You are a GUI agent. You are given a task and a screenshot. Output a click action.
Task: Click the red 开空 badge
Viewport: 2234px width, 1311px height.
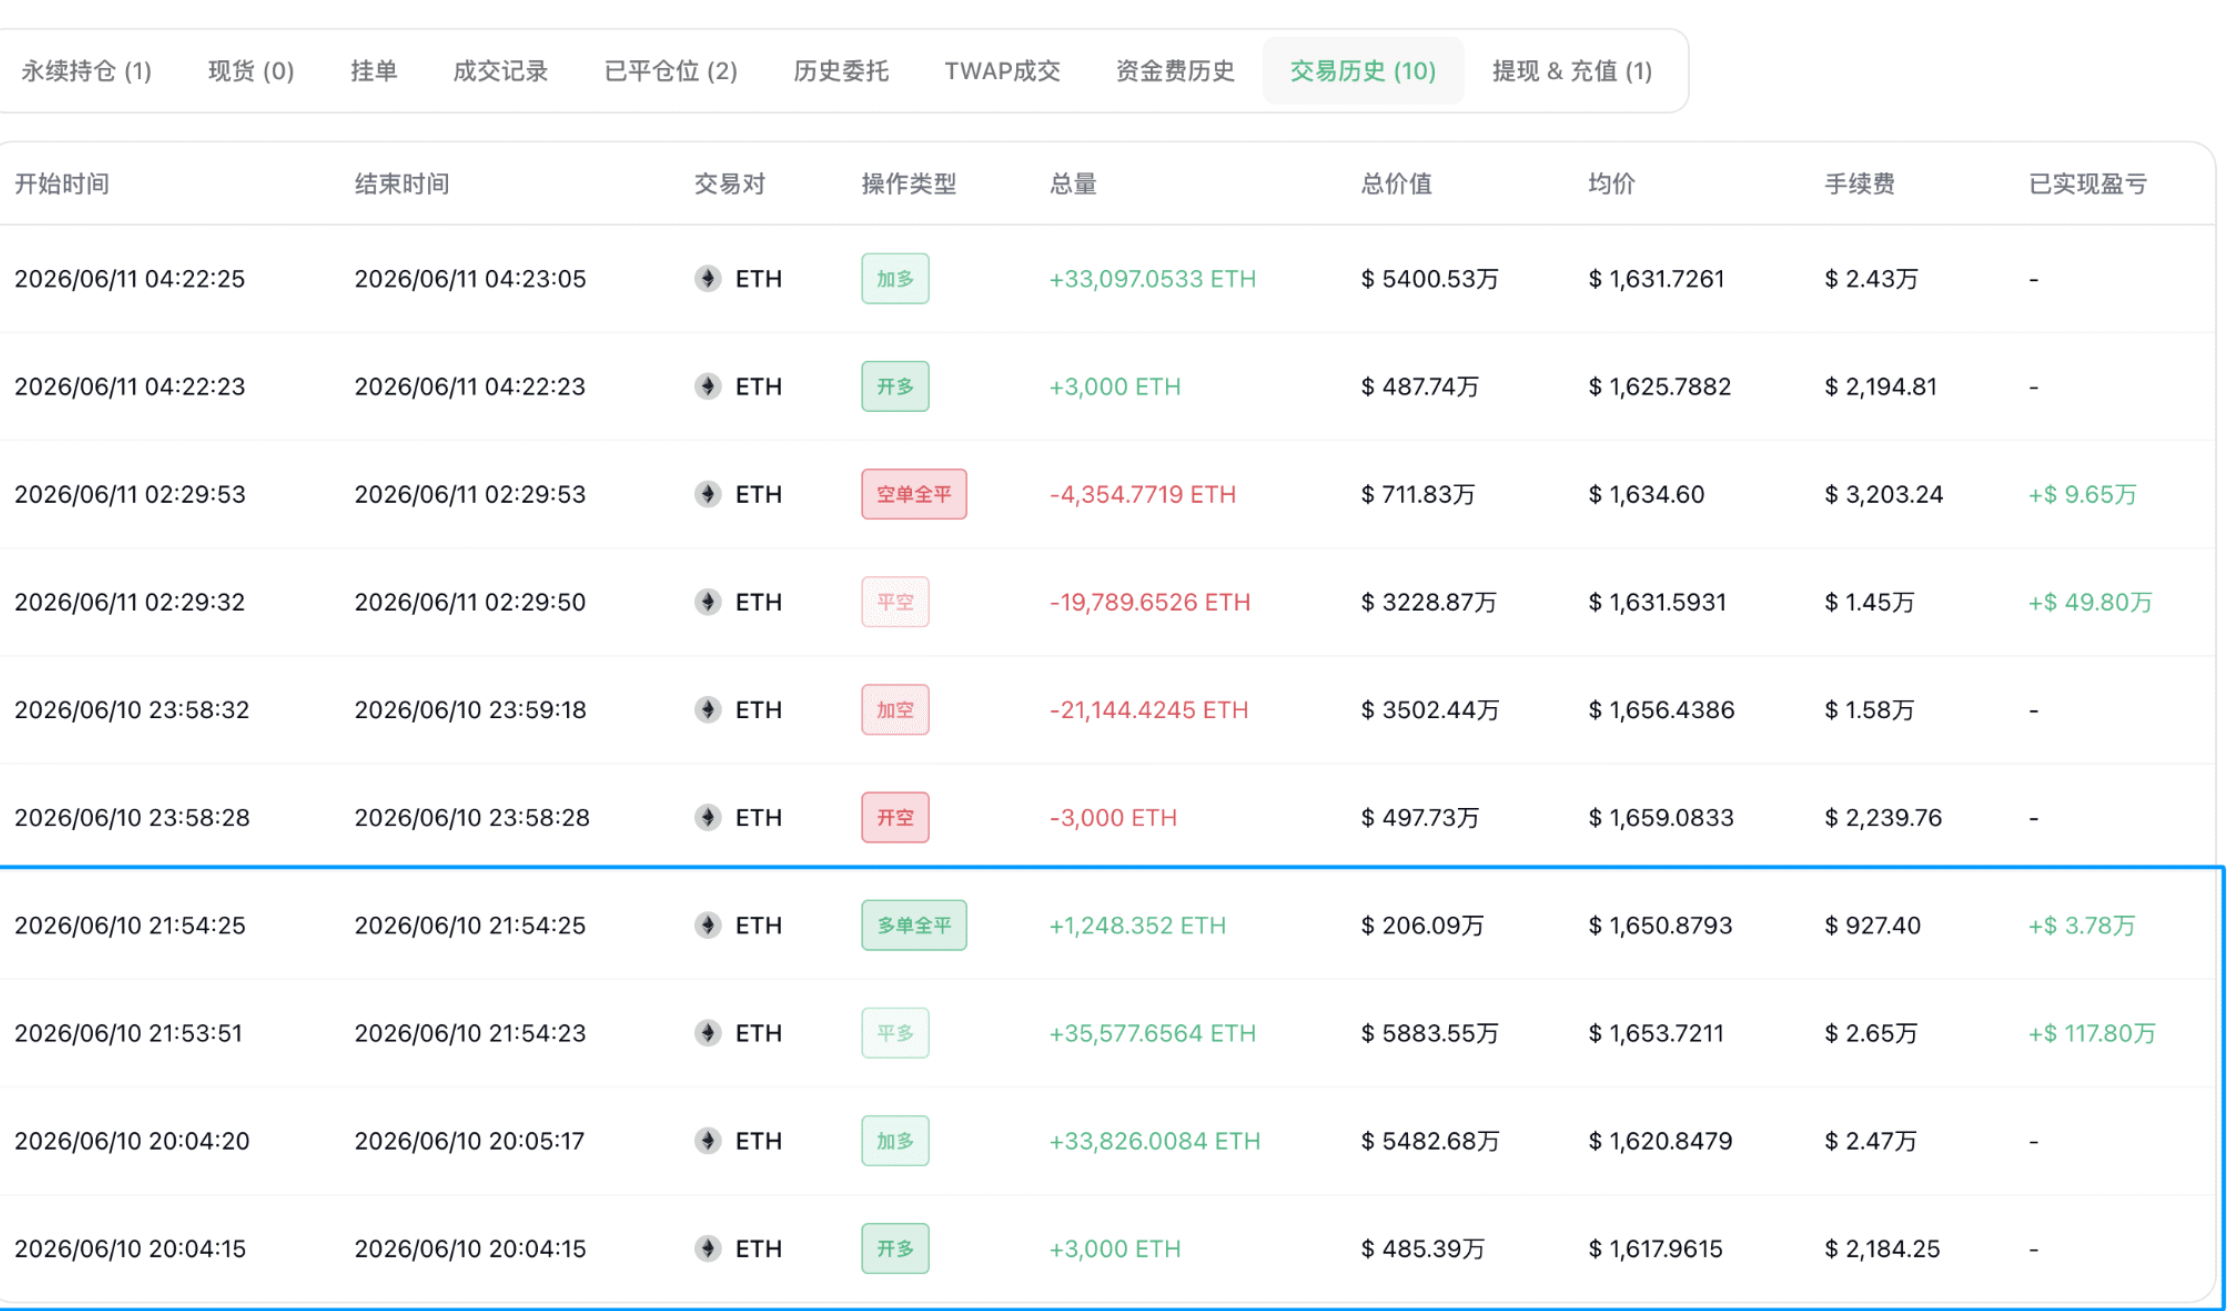(895, 817)
